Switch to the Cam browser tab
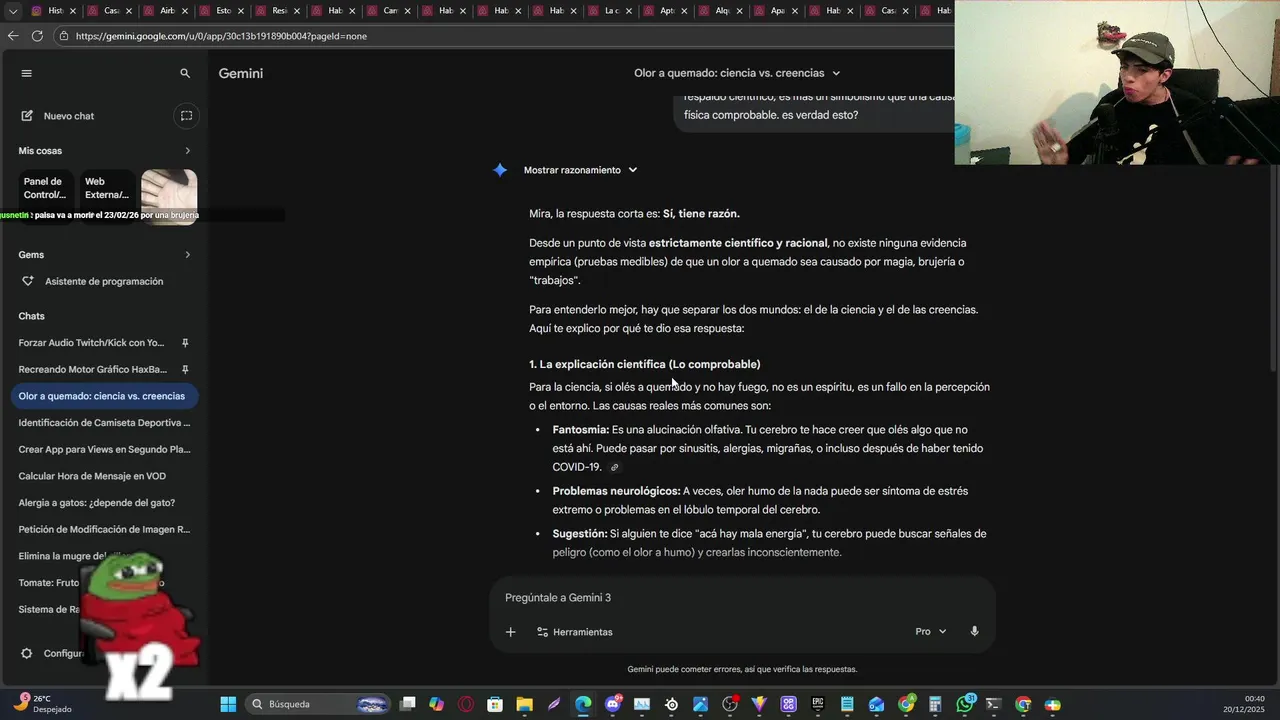 tap(390, 11)
